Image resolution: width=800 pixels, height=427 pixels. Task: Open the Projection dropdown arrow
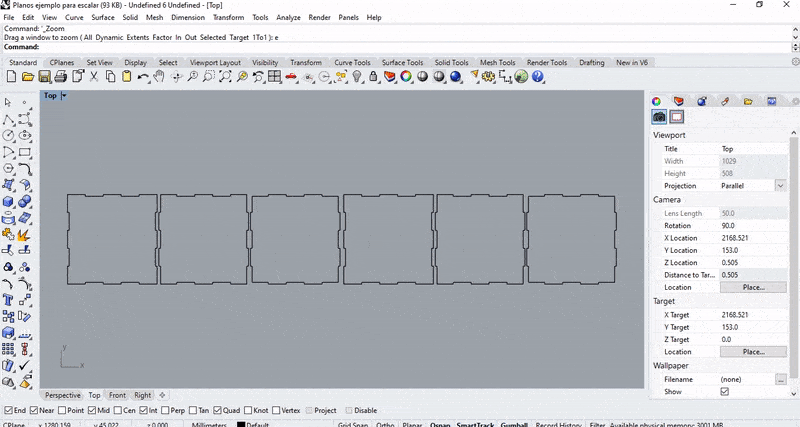780,186
